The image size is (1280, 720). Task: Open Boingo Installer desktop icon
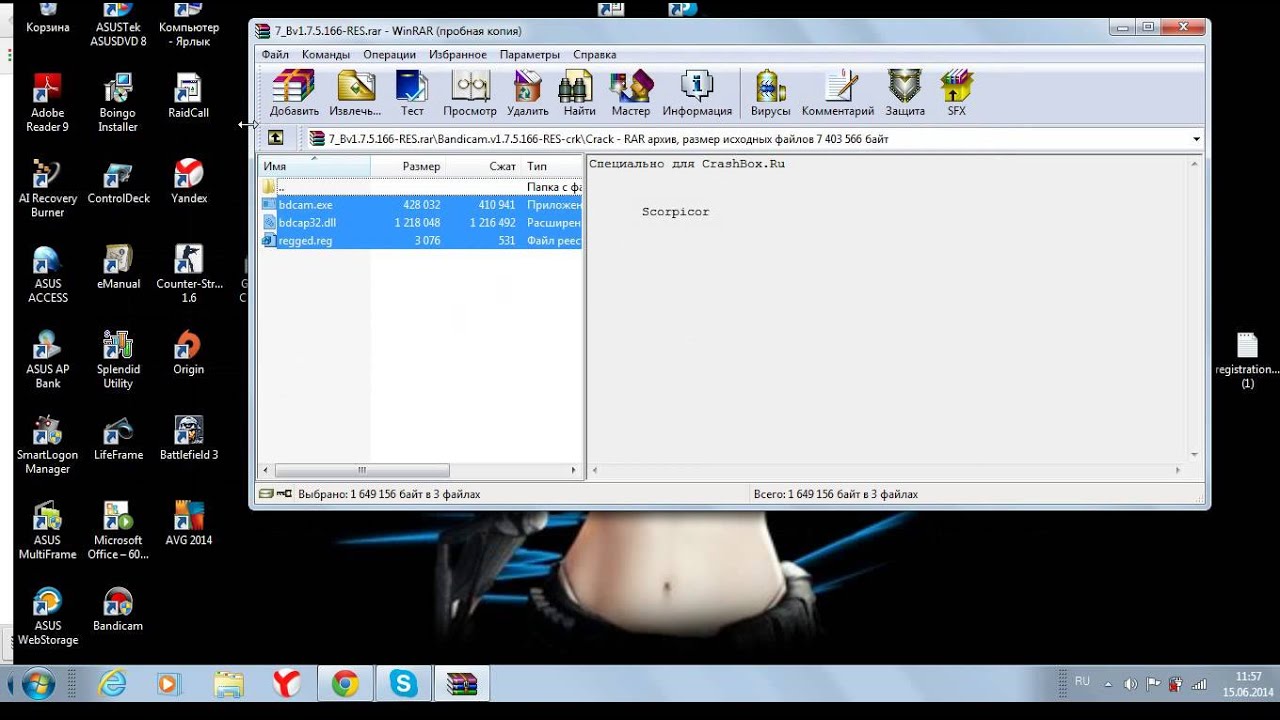coord(118,103)
